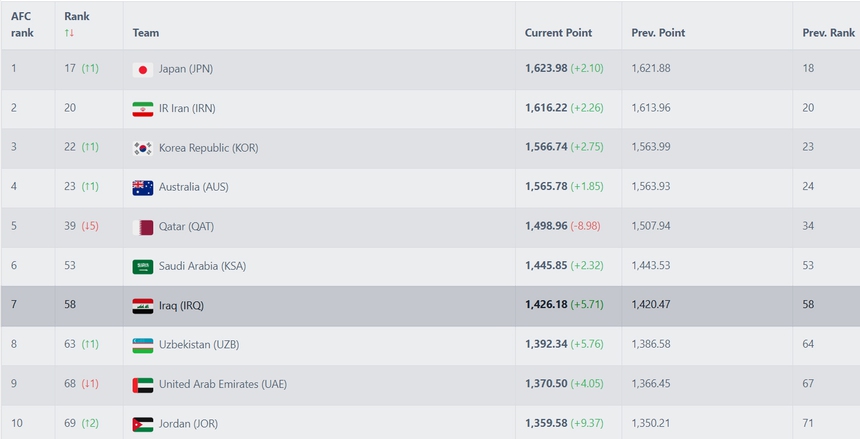The width and height of the screenshot is (860, 439).
Task: Click the Saudi Arabia flag icon
Action: tap(142, 267)
